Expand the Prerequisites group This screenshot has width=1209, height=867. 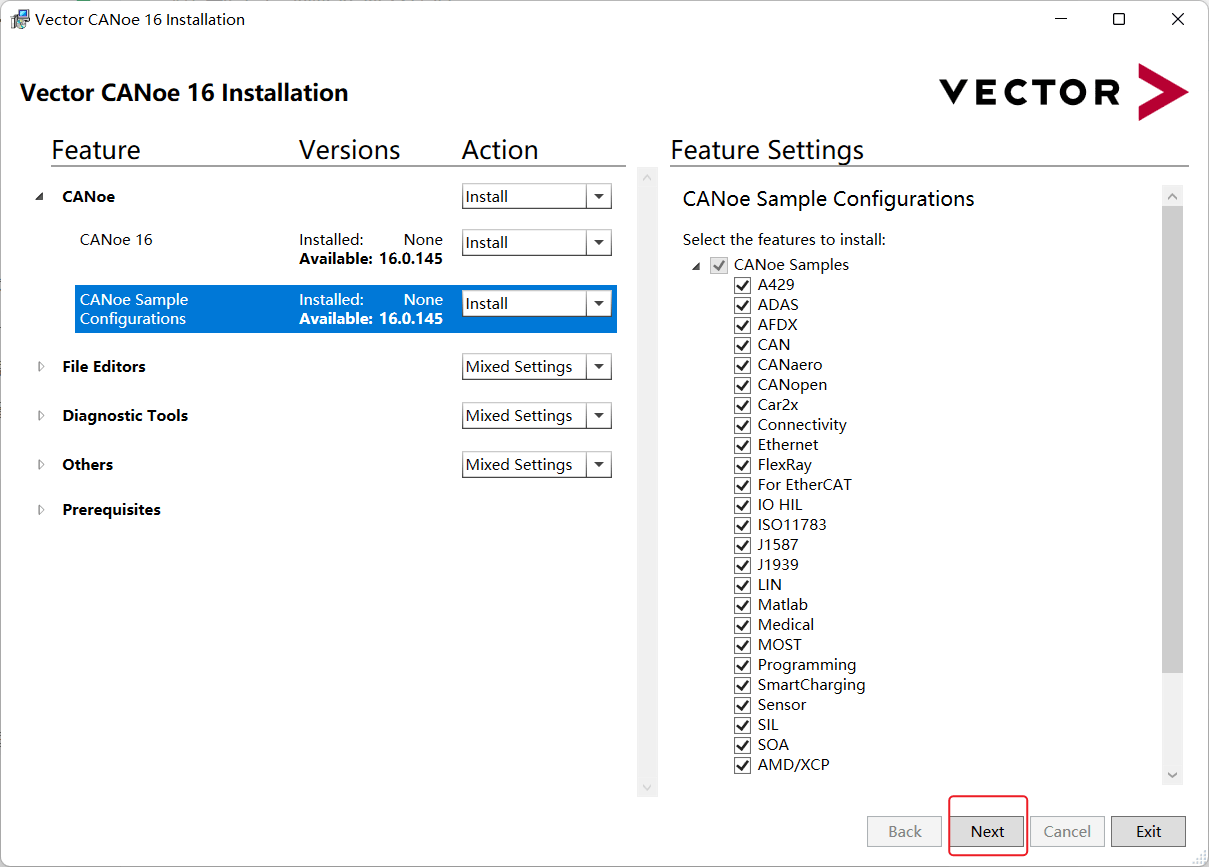tap(41, 510)
